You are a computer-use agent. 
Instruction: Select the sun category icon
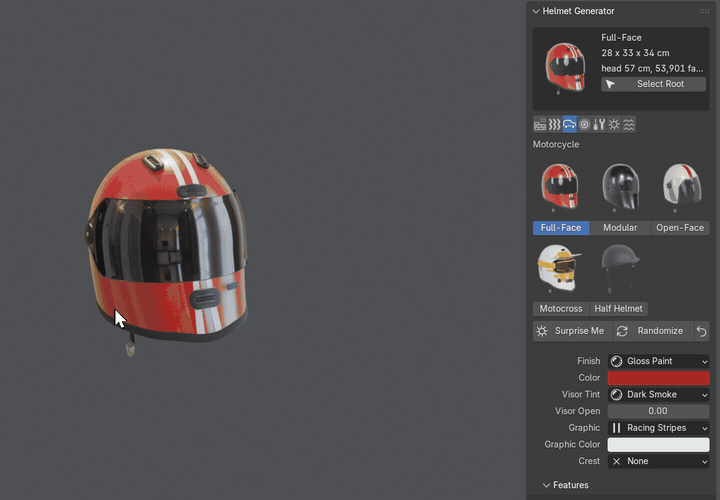pos(614,124)
